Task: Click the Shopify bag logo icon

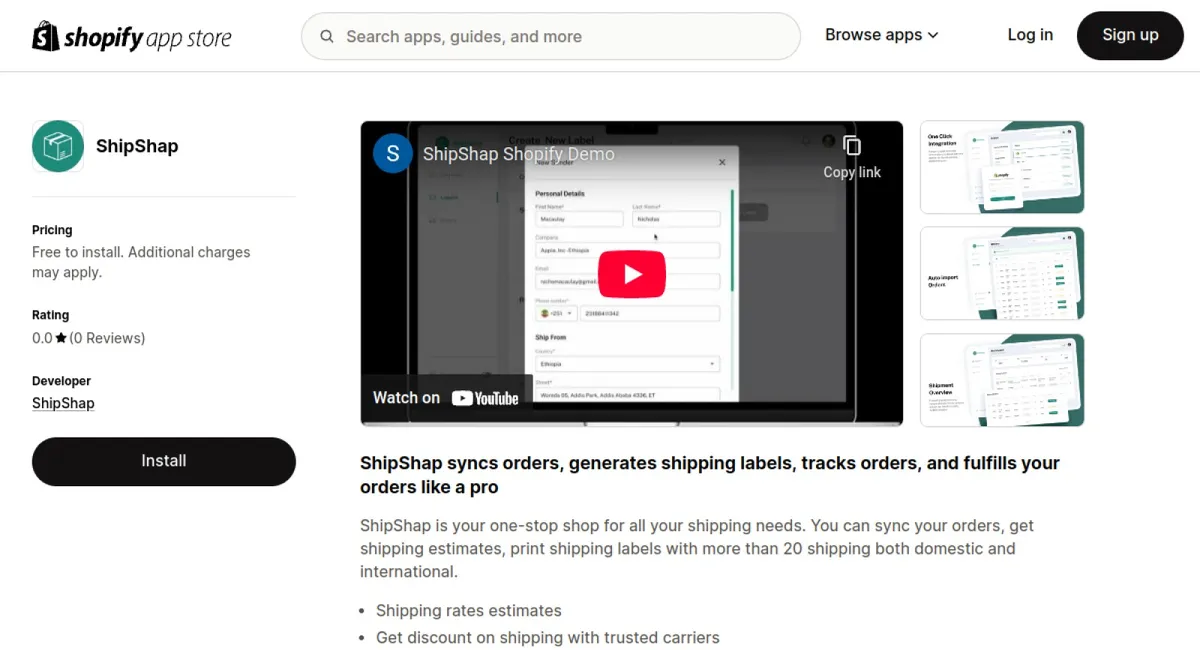Action: [46, 36]
